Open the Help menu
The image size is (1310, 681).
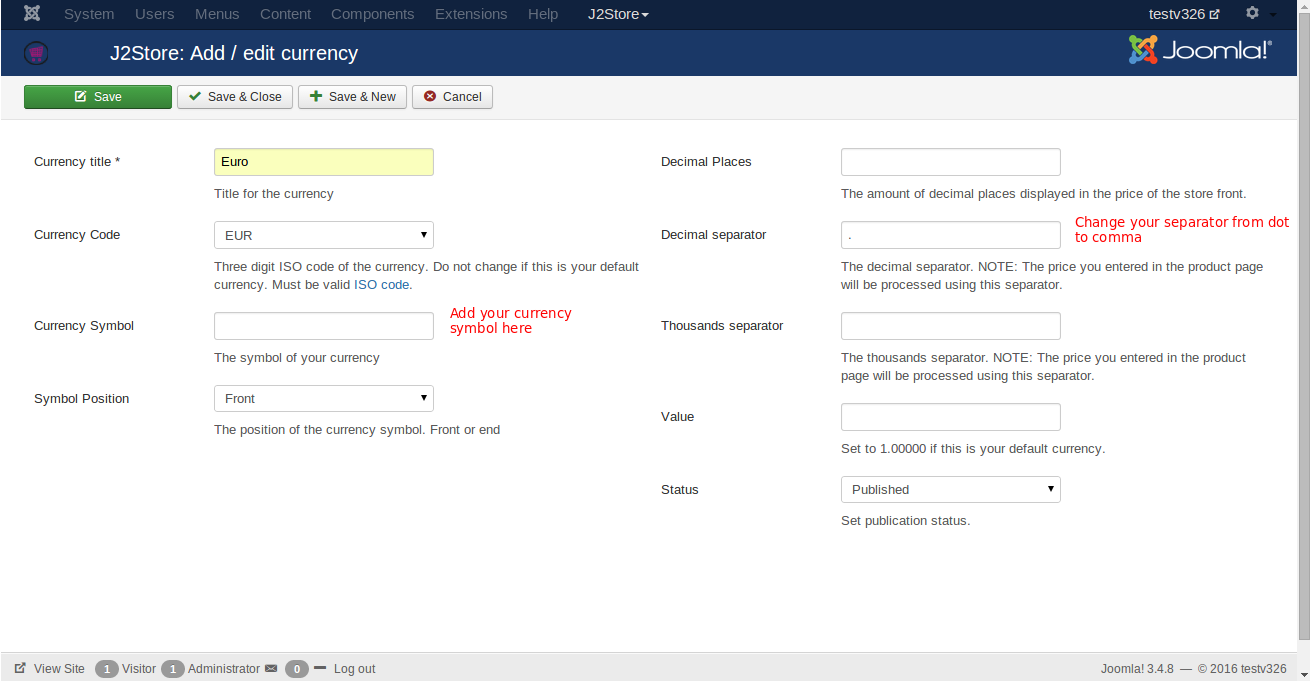pyautogui.click(x=543, y=14)
